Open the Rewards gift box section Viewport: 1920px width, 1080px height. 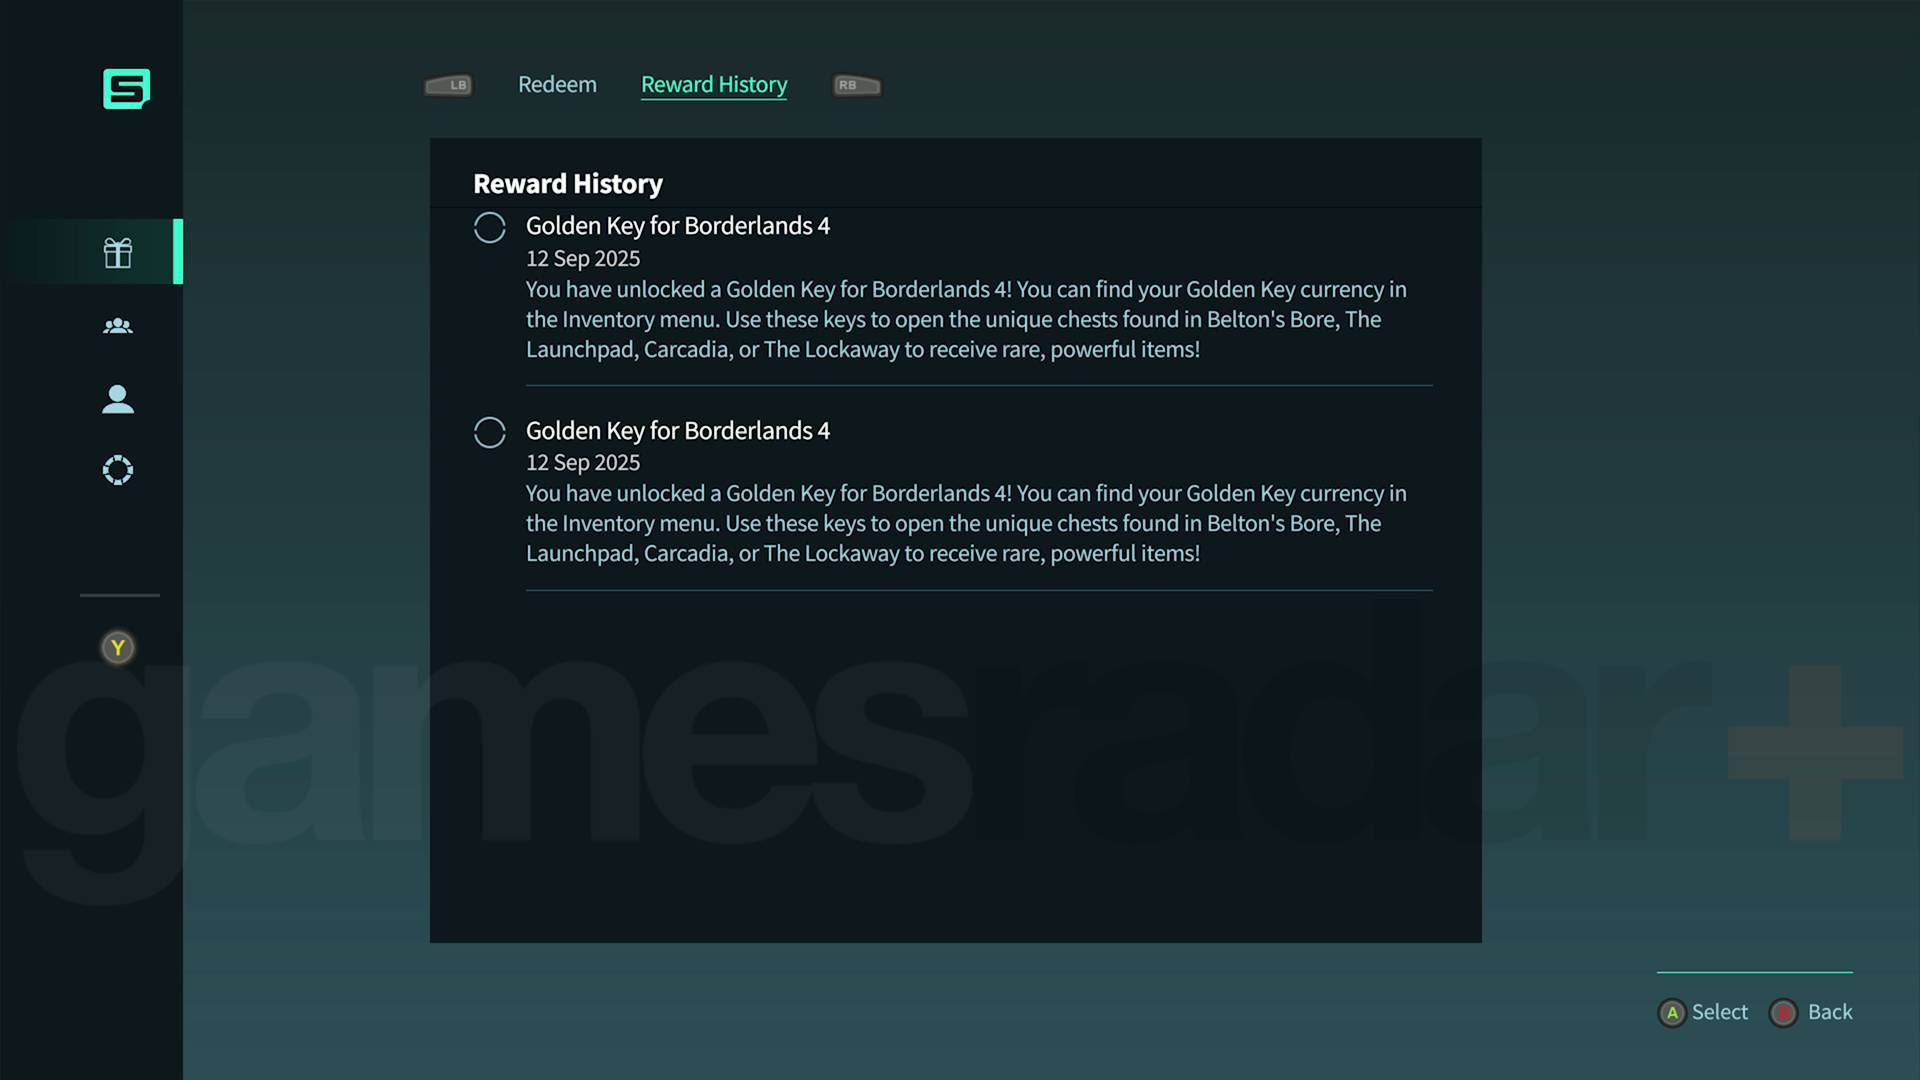(118, 252)
